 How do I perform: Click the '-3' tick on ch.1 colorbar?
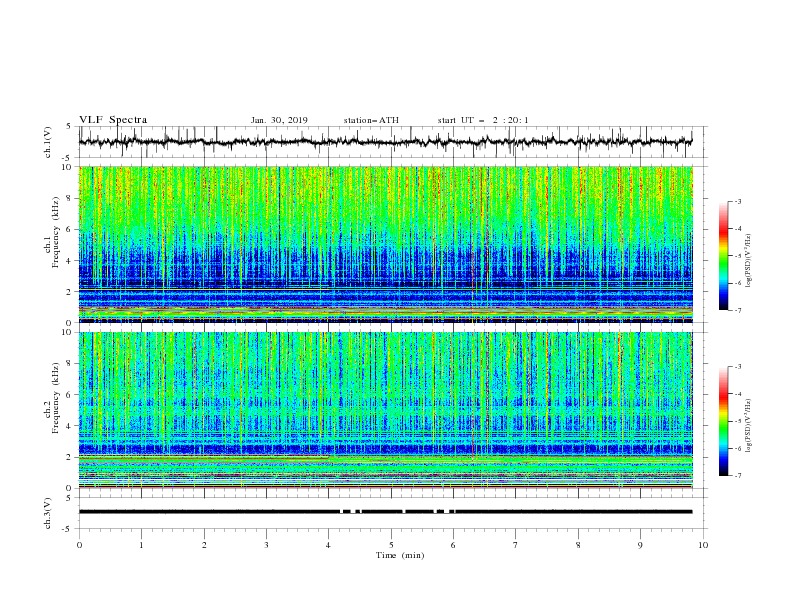click(x=737, y=201)
